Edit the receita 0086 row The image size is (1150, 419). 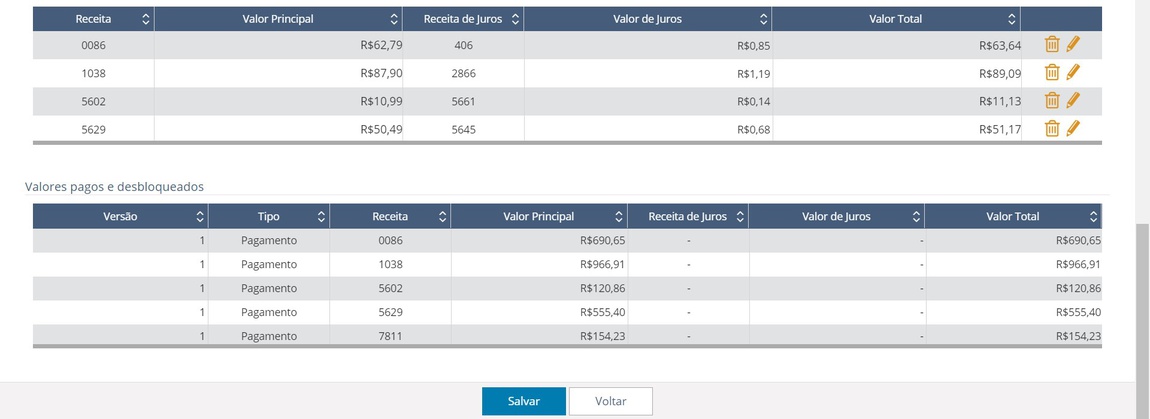click(x=1073, y=45)
